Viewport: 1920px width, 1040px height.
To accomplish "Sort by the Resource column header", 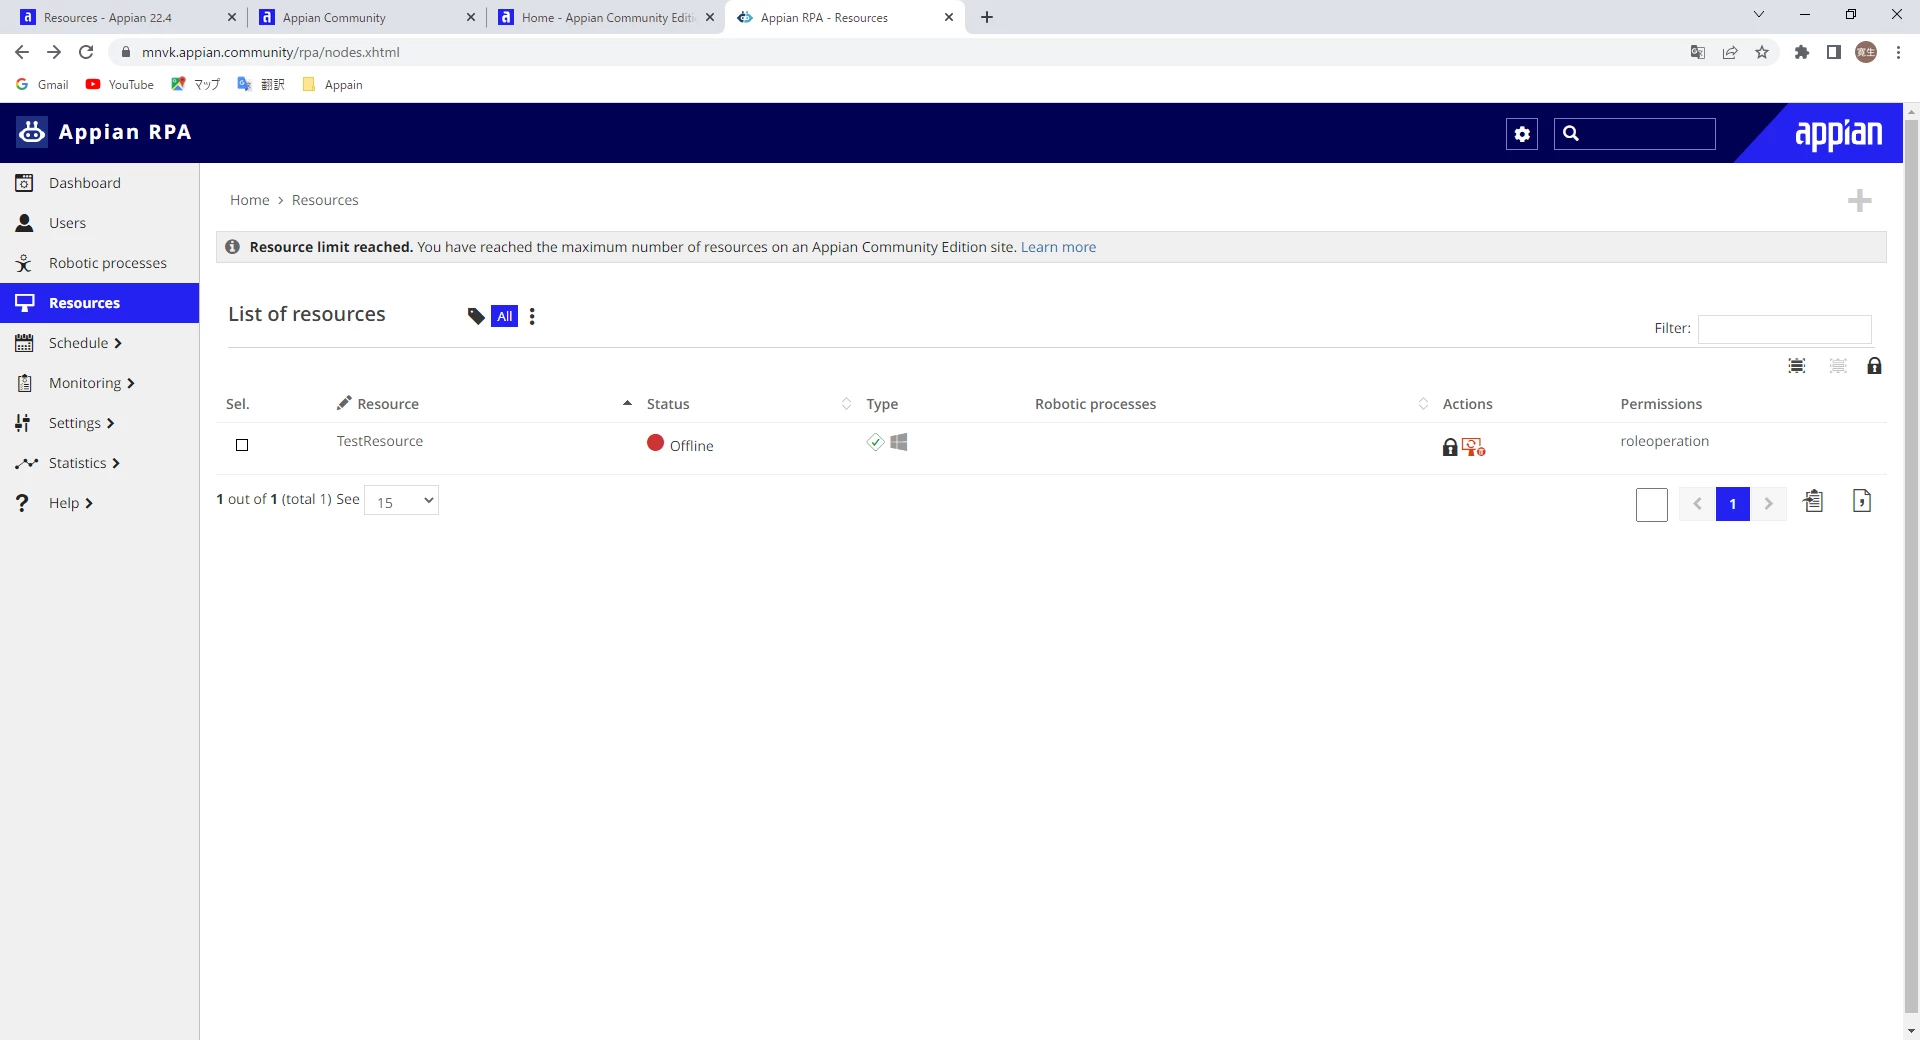I will pyautogui.click(x=388, y=404).
